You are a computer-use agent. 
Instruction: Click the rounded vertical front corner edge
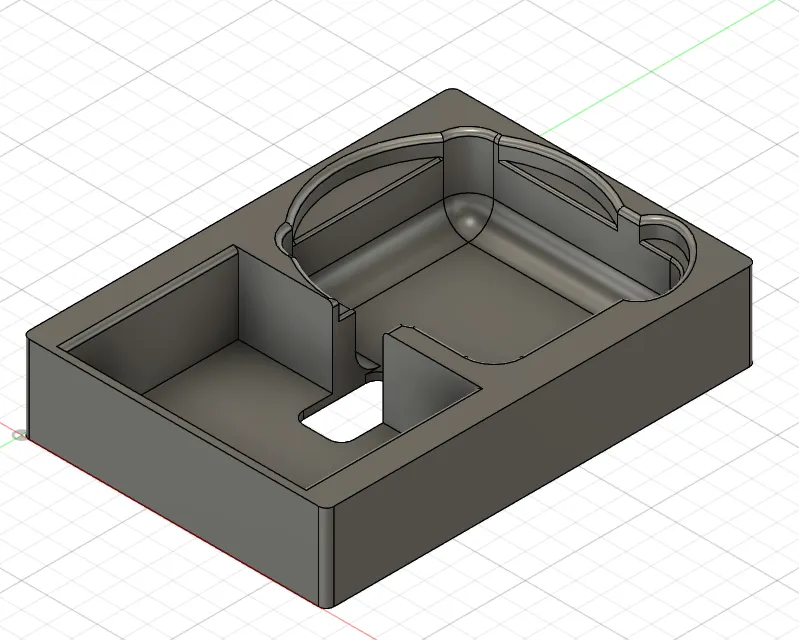[327, 556]
